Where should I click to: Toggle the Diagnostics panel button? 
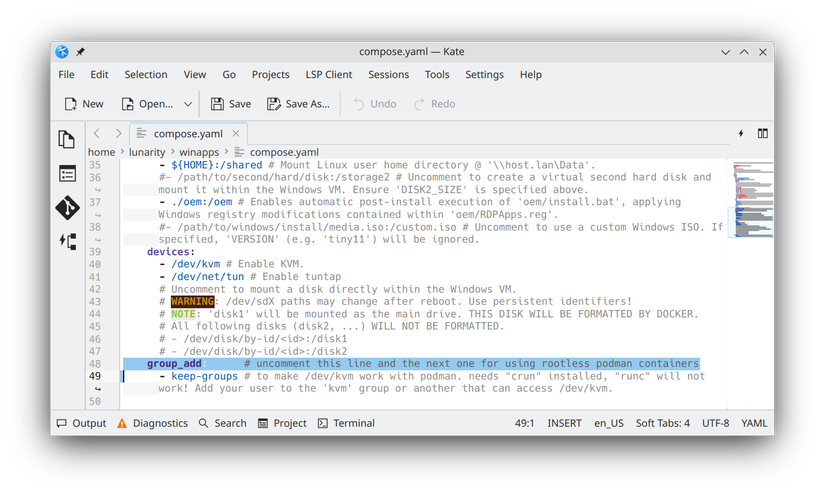click(152, 423)
